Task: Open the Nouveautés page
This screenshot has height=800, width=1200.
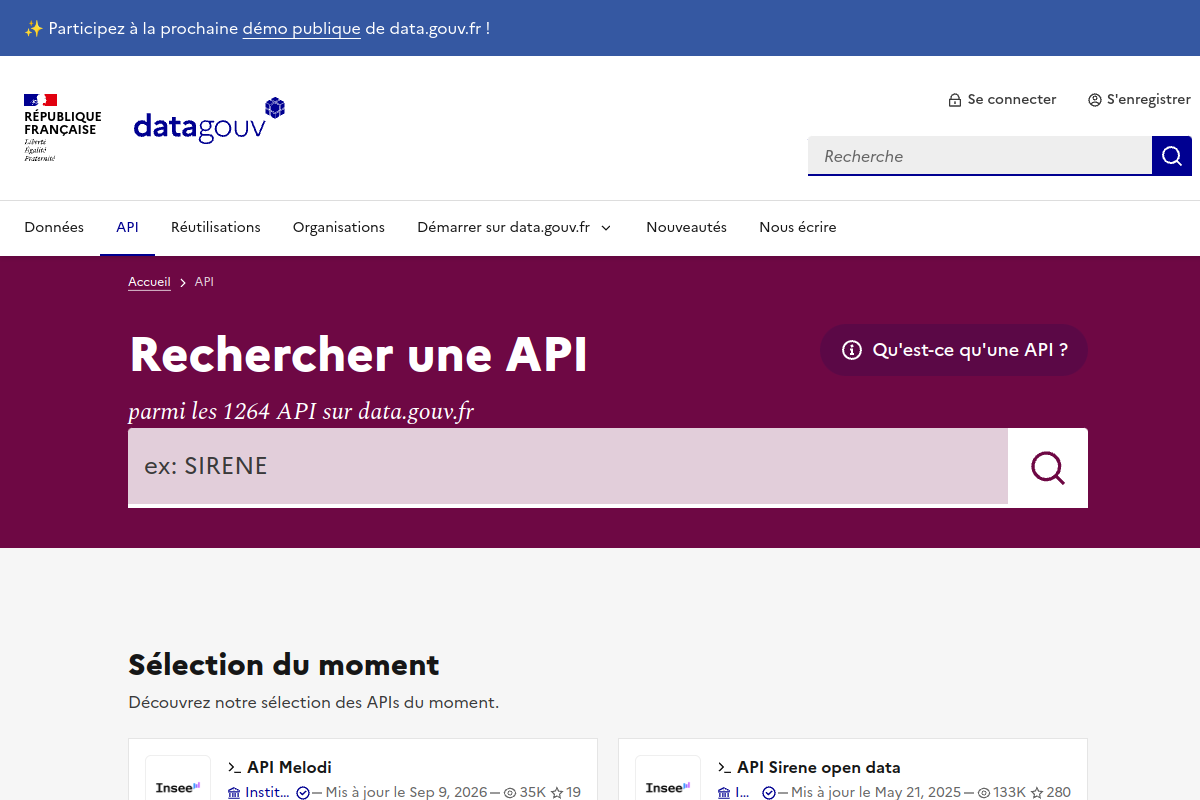Action: [686, 227]
